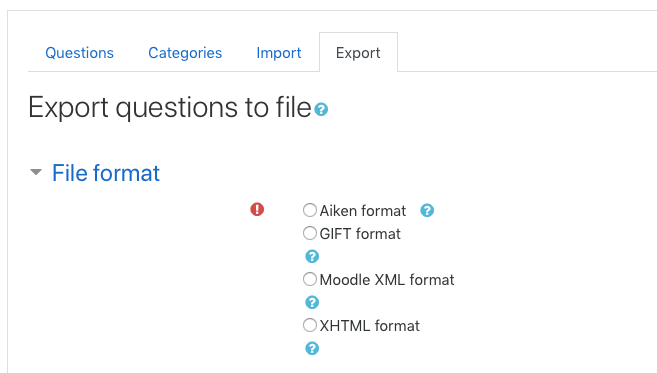Screen dimensions: 657x373
Task: Open help icon below XHTML format
Action: pyautogui.click(x=312, y=348)
